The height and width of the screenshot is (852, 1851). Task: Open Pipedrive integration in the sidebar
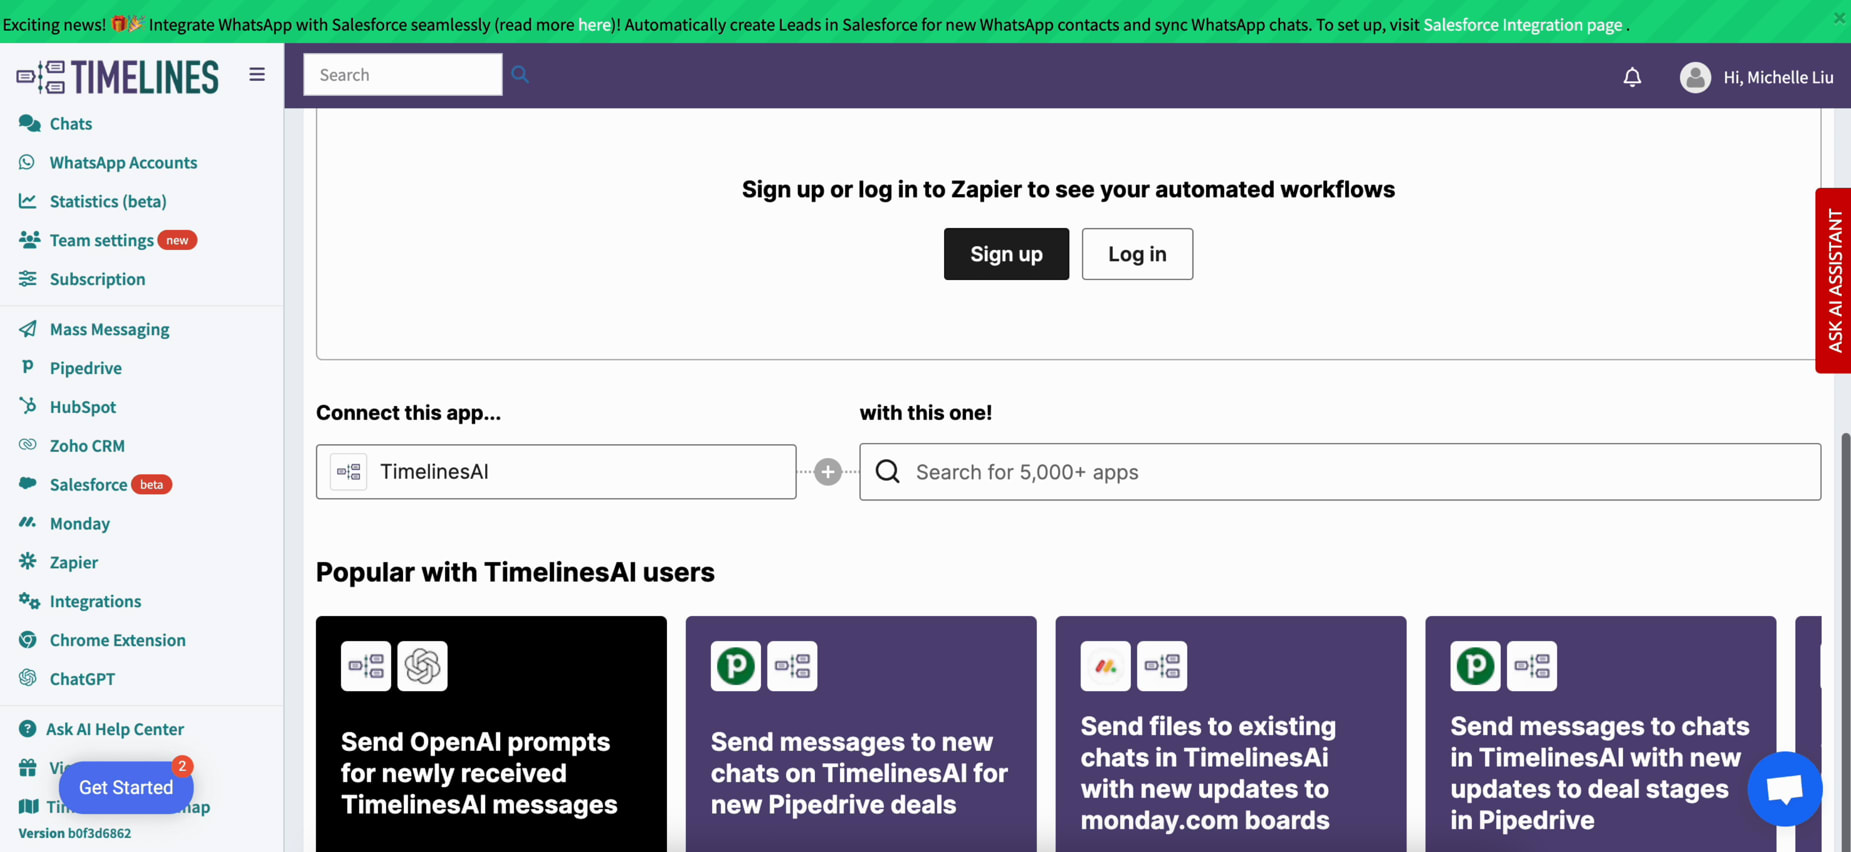click(86, 368)
